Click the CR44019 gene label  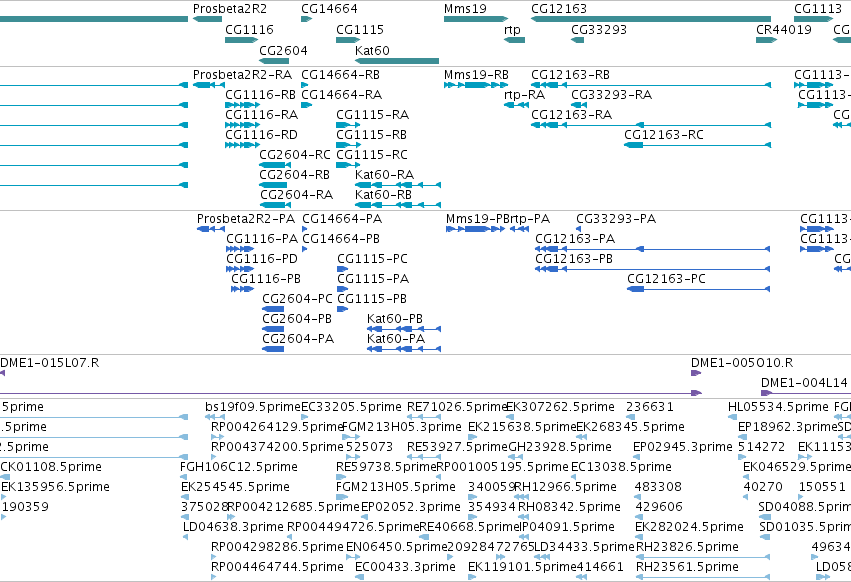point(784,29)
